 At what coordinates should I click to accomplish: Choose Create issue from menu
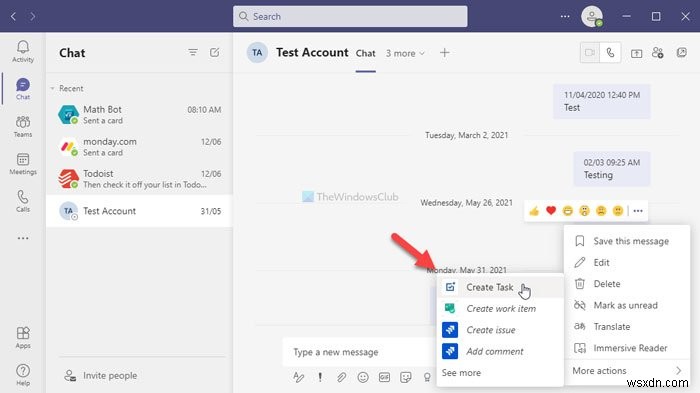click(500, 330)
